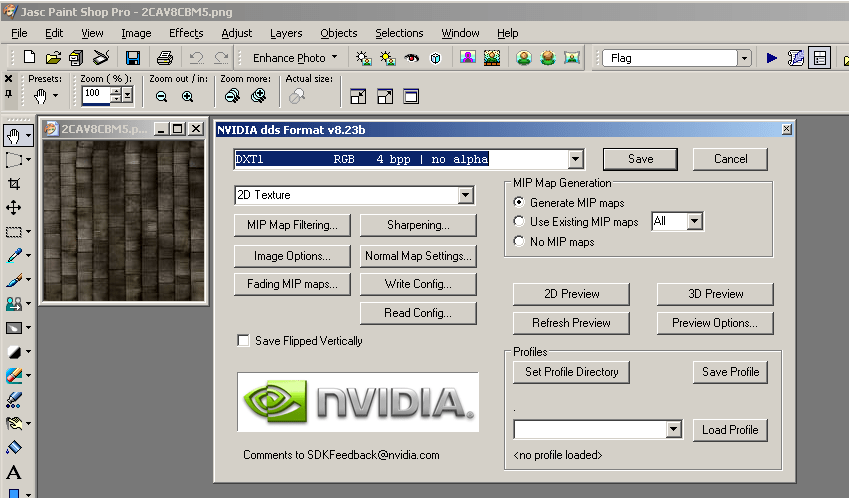
Task: Open the DXT1 compression format dropdown
Action: click(575, 159)
